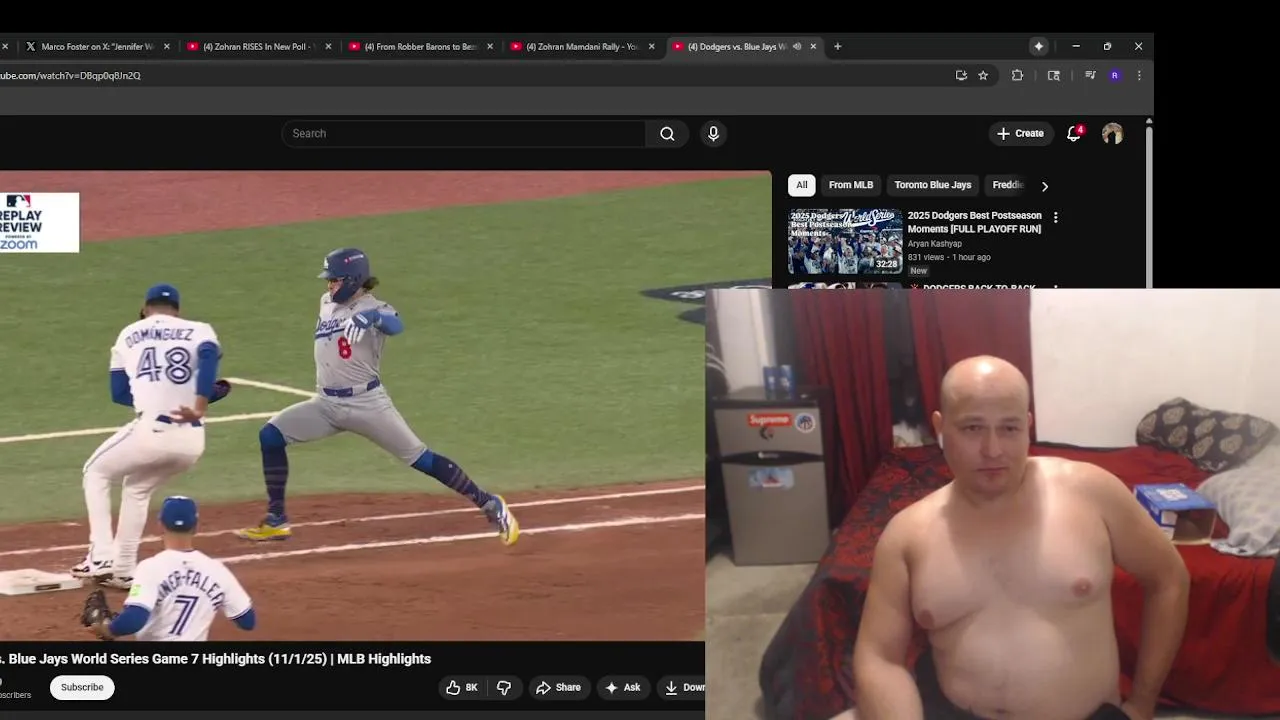1280x720 pixels.
Task: Focus the YouTube search field
Action: click(x=464, y=134)
